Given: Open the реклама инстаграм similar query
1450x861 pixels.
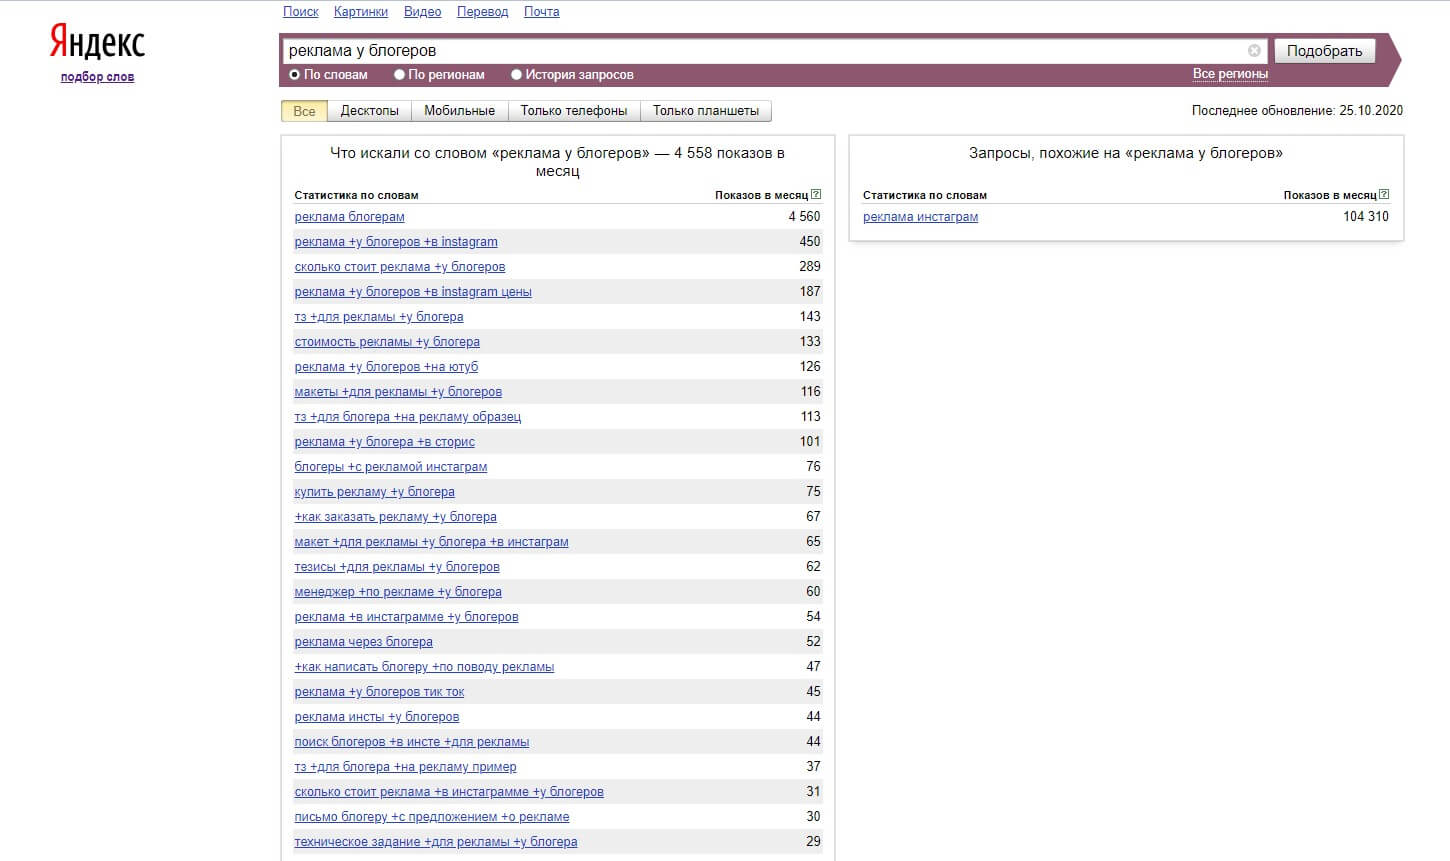Looking at the screenshot, I should 920,217.
